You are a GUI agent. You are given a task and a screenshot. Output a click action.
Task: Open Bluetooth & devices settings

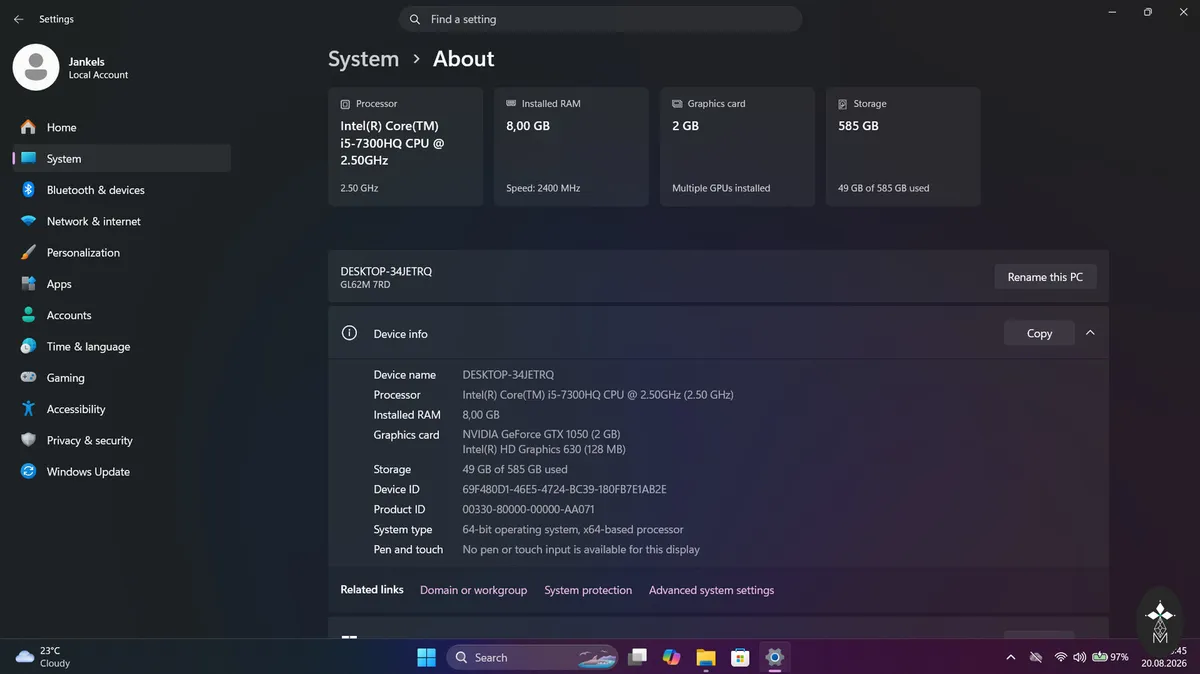[x=121, y=190]
